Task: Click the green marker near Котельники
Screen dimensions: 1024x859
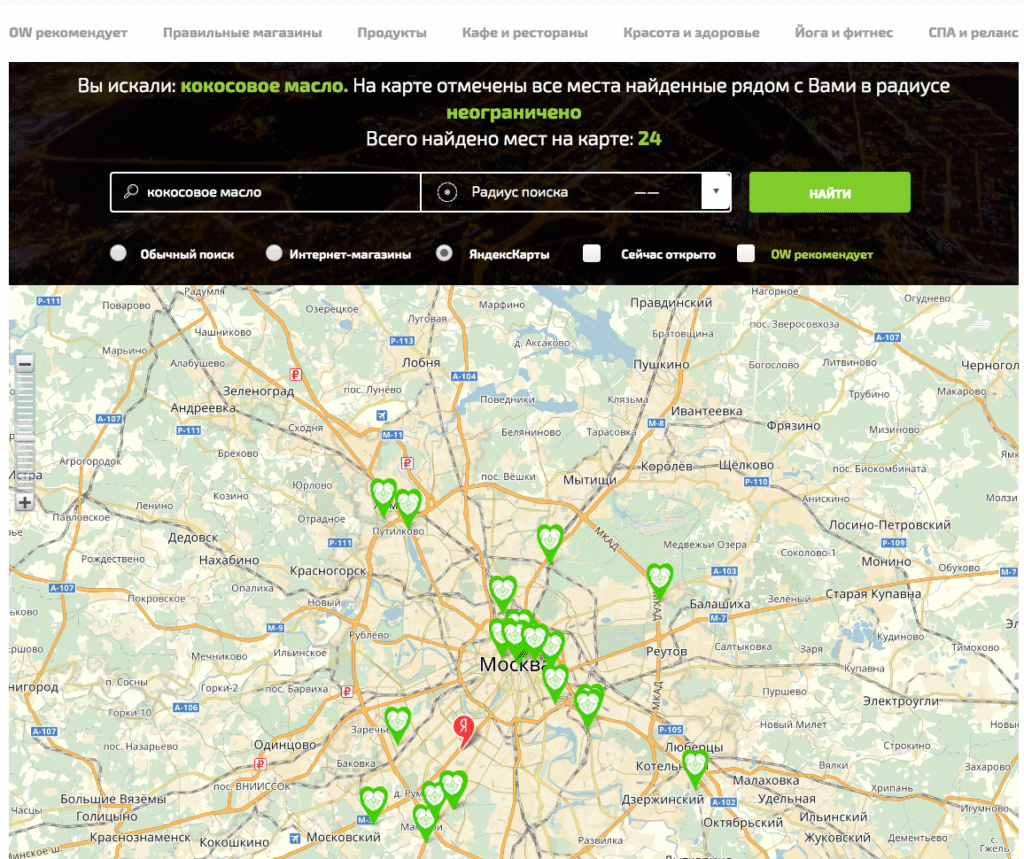Action: [x=694, y=765]
